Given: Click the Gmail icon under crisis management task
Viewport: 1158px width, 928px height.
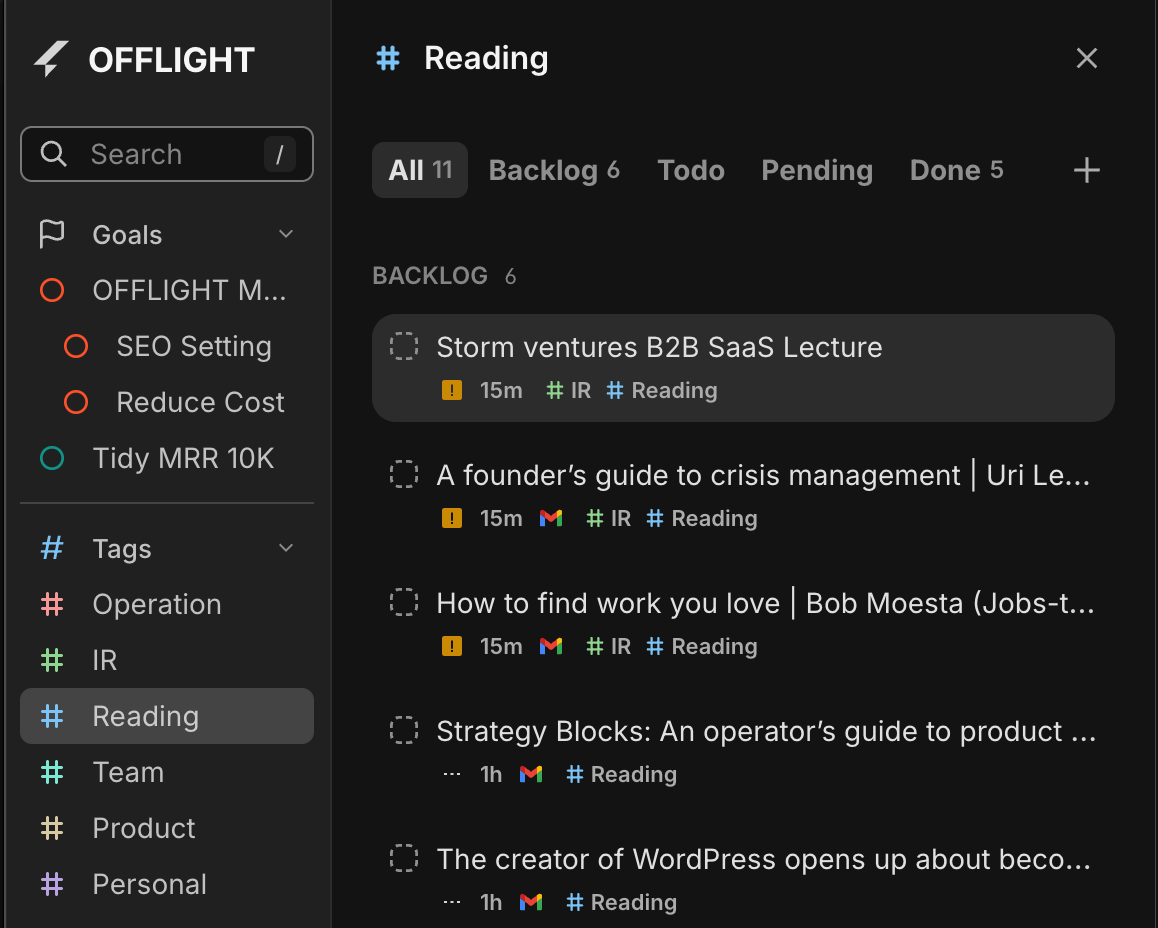Looking at the screenshot, I should coord(551,518).
